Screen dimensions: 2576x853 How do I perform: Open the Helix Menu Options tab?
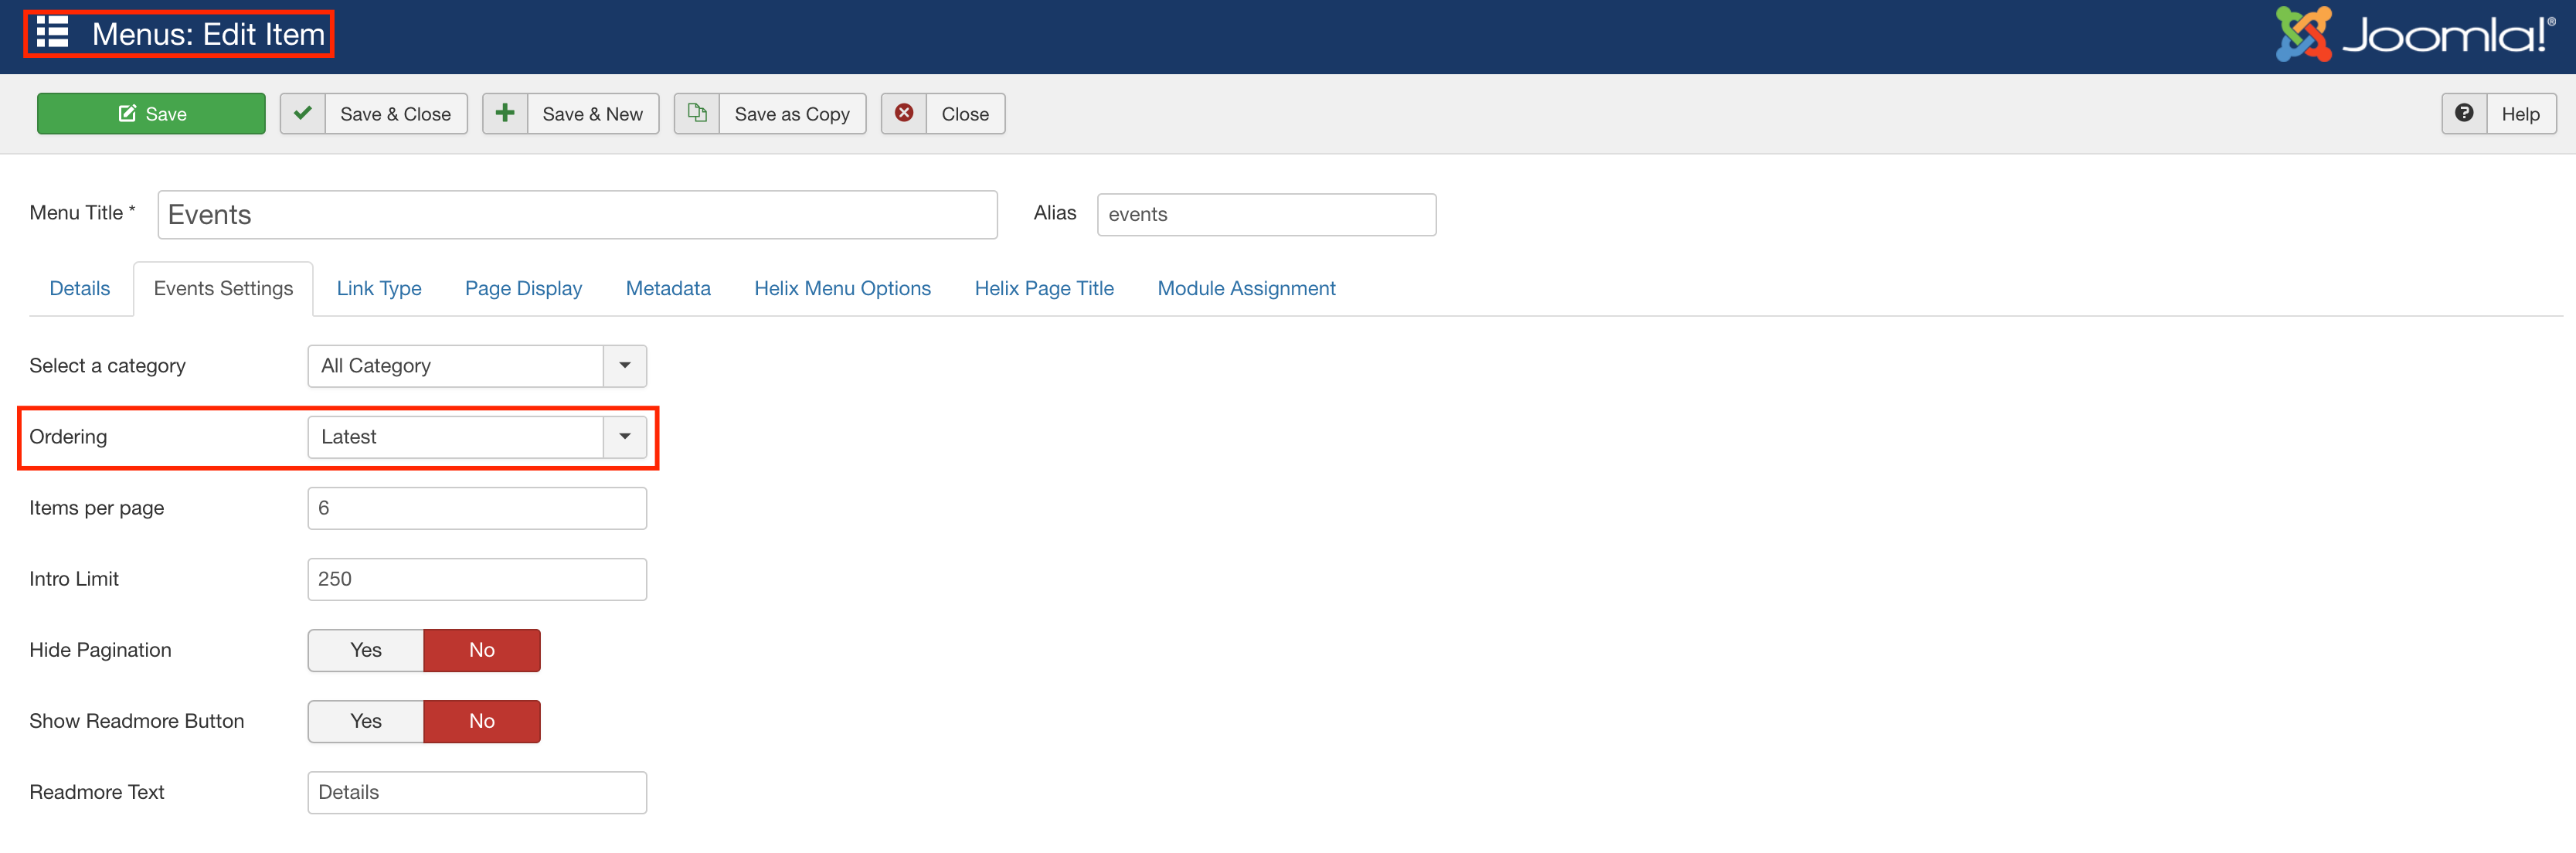842,288
